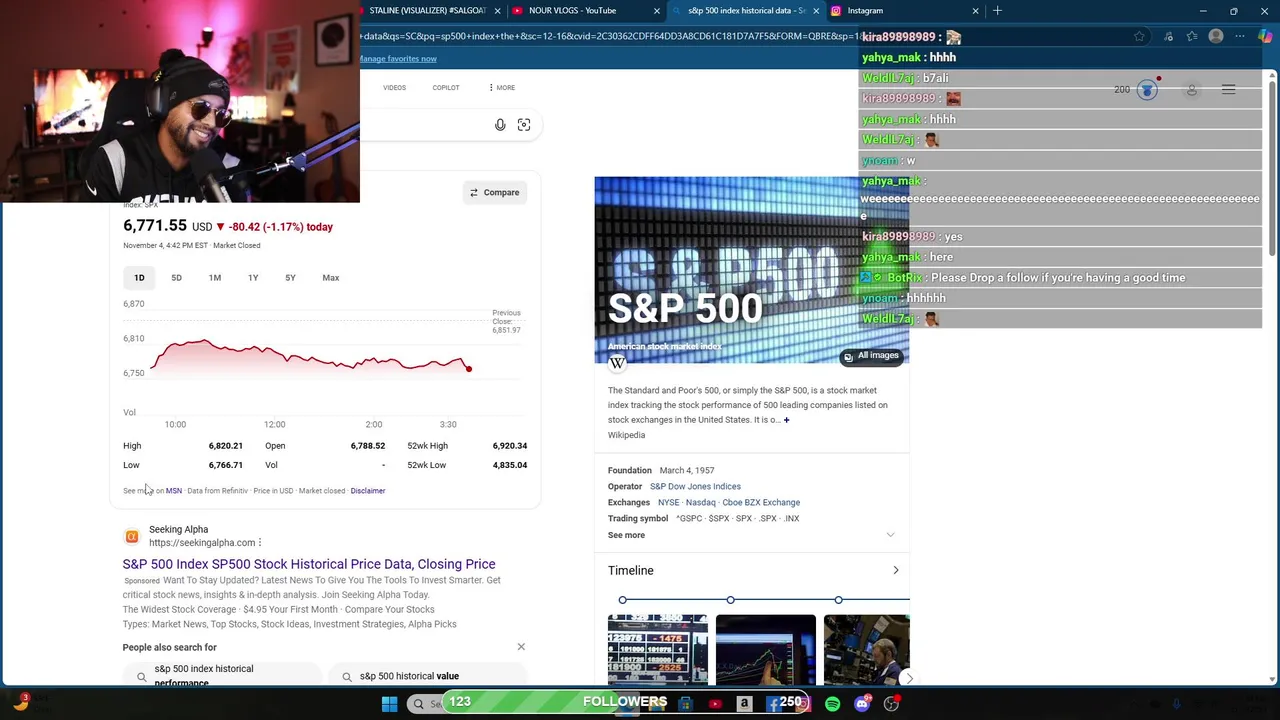Open the stock chart timeline thumbnail
Viewport: 1280px width, 720px height.
pos(766,650)
